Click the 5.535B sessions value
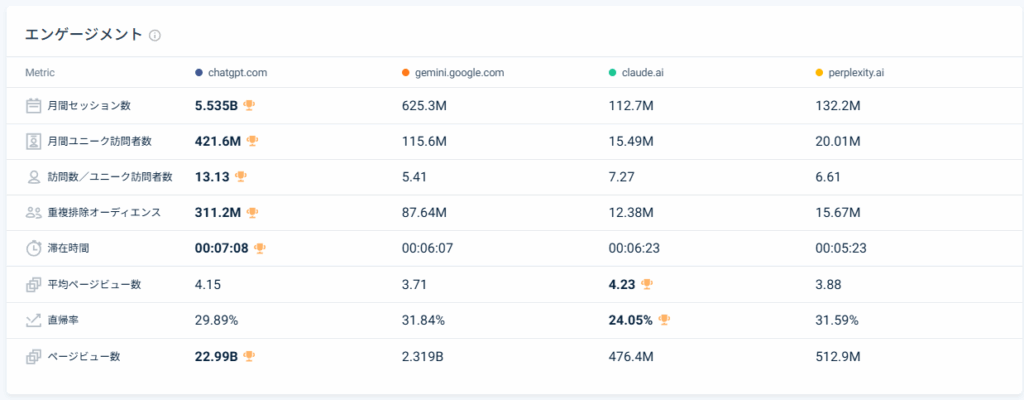 [216, 105]
